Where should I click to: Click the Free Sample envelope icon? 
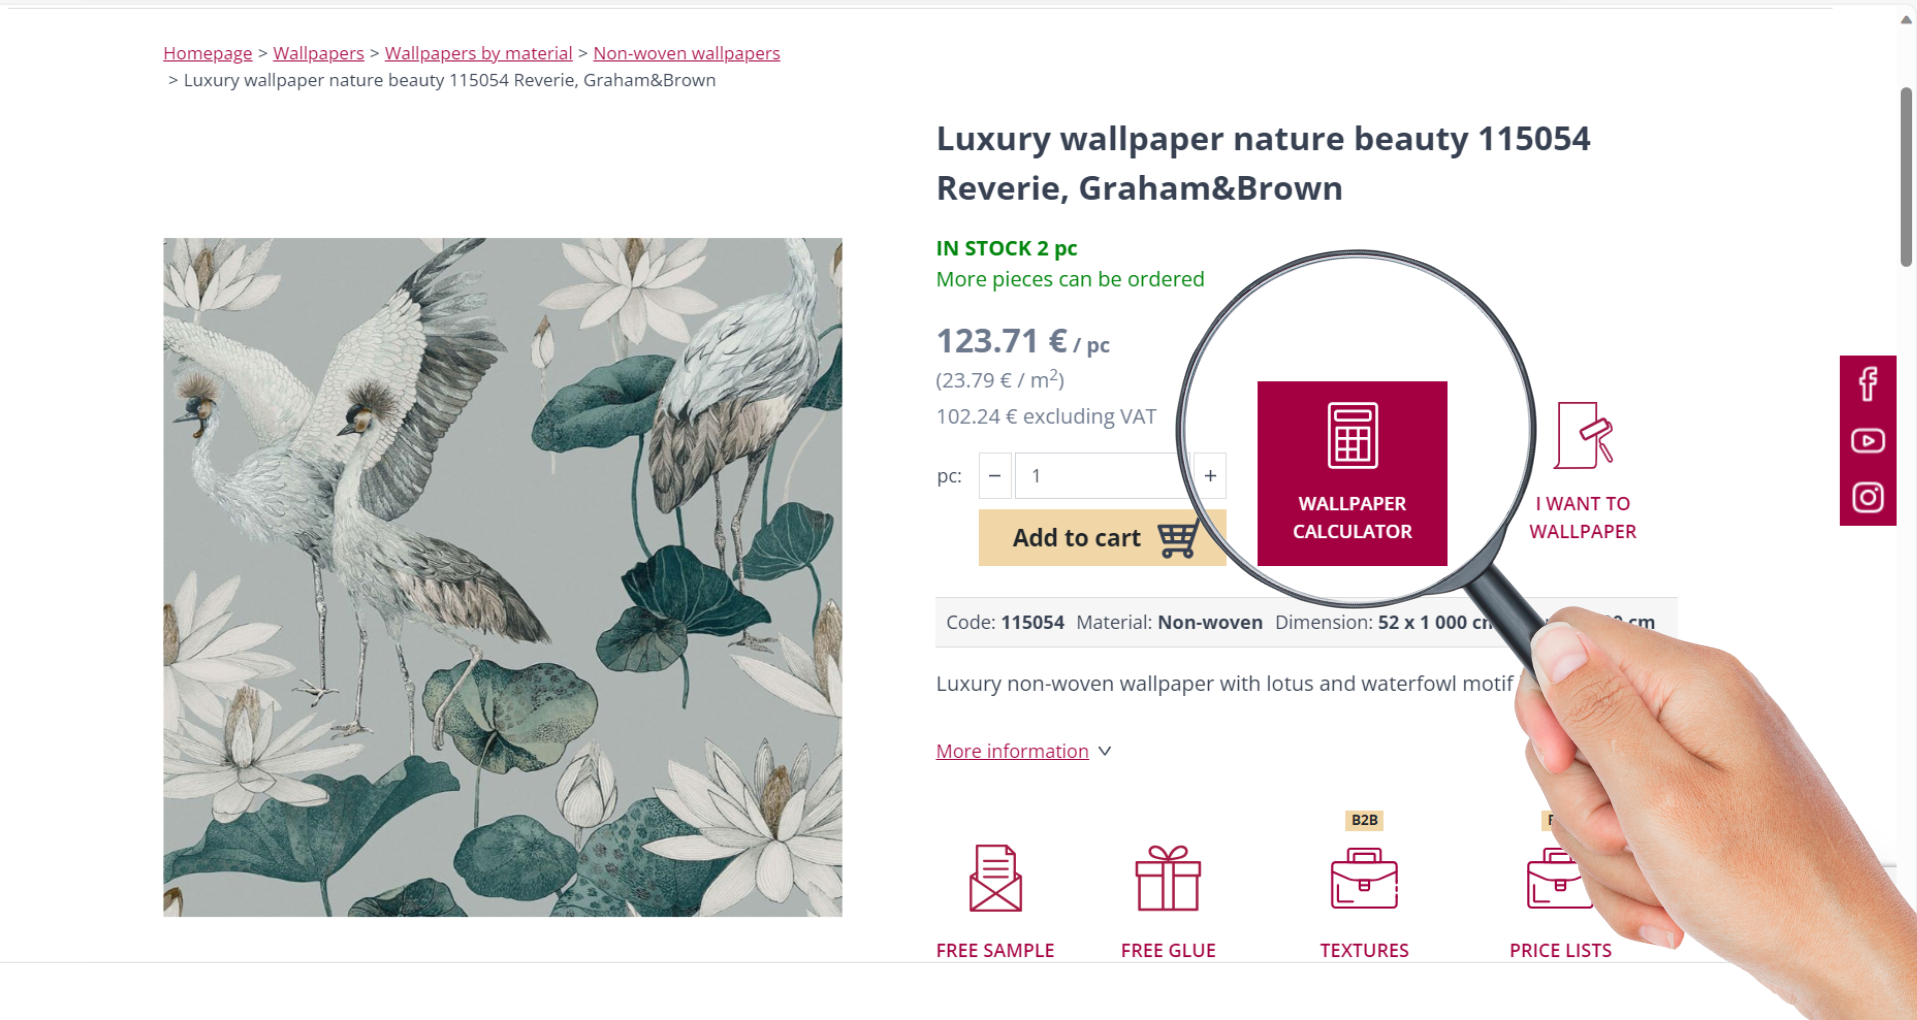(995, 878)
